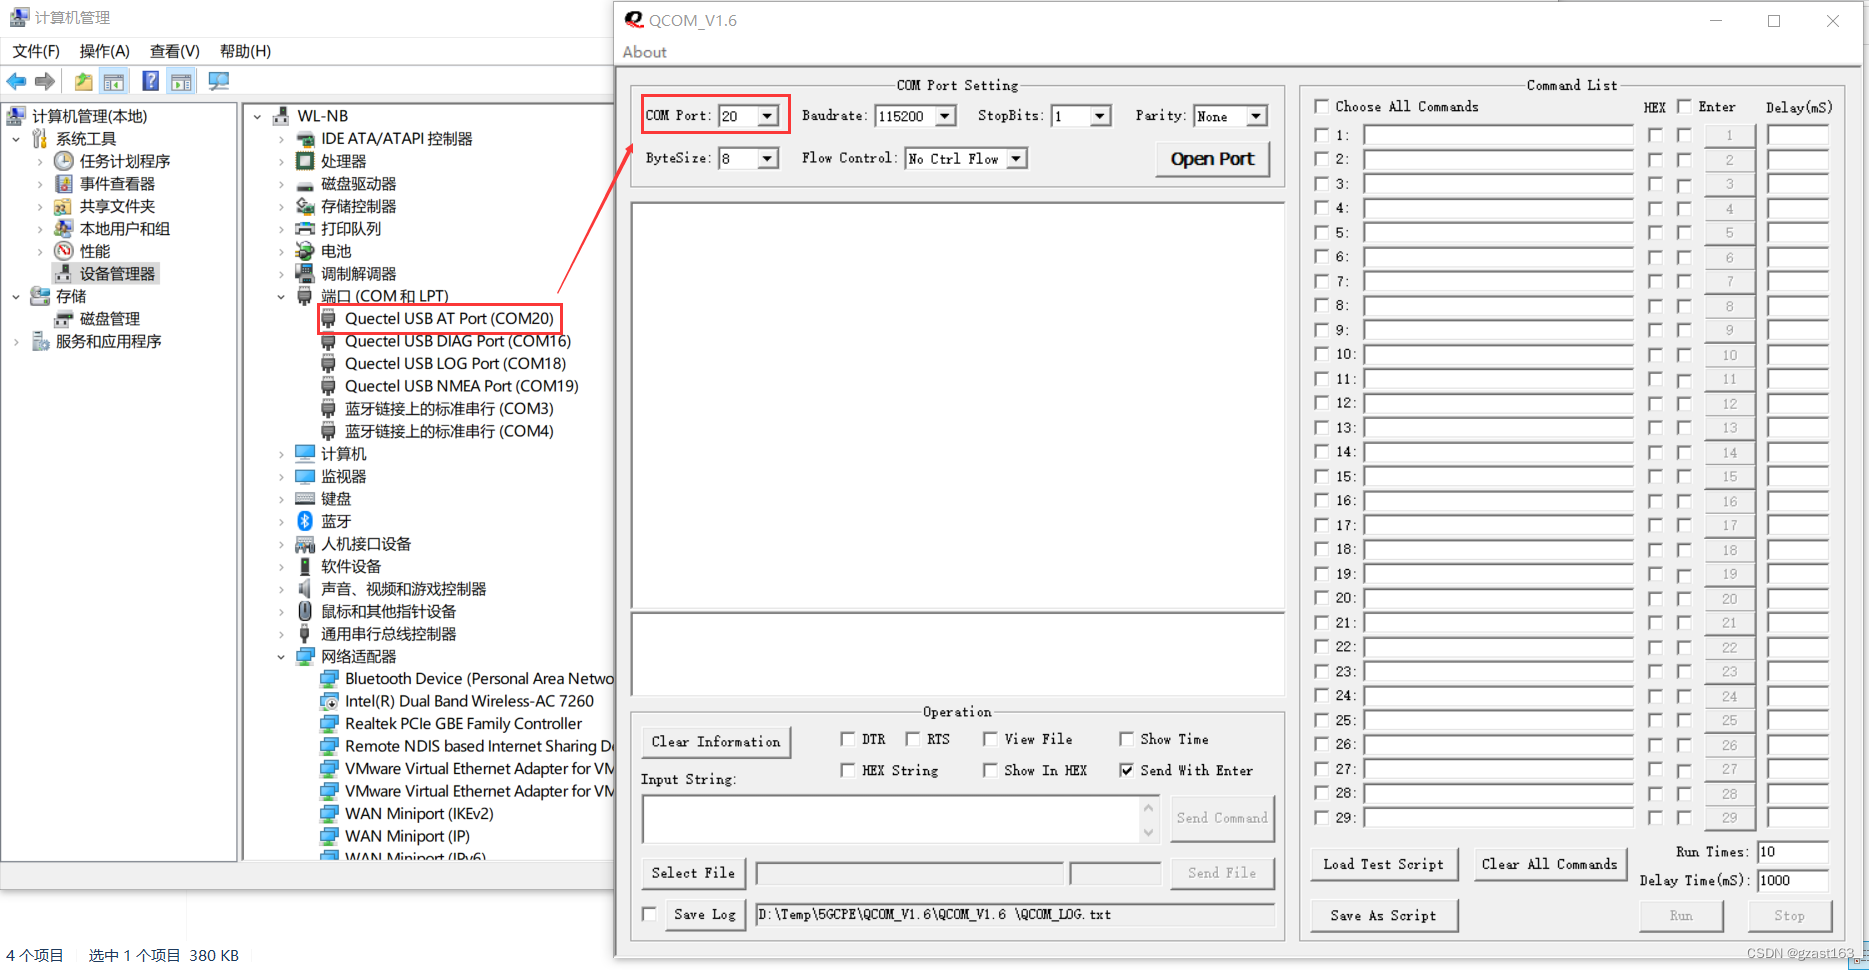Viewport: 1869px width, 970px height.
Task: Select Quectel USB AT Port (COM20) device
Action: click(449, 318)
